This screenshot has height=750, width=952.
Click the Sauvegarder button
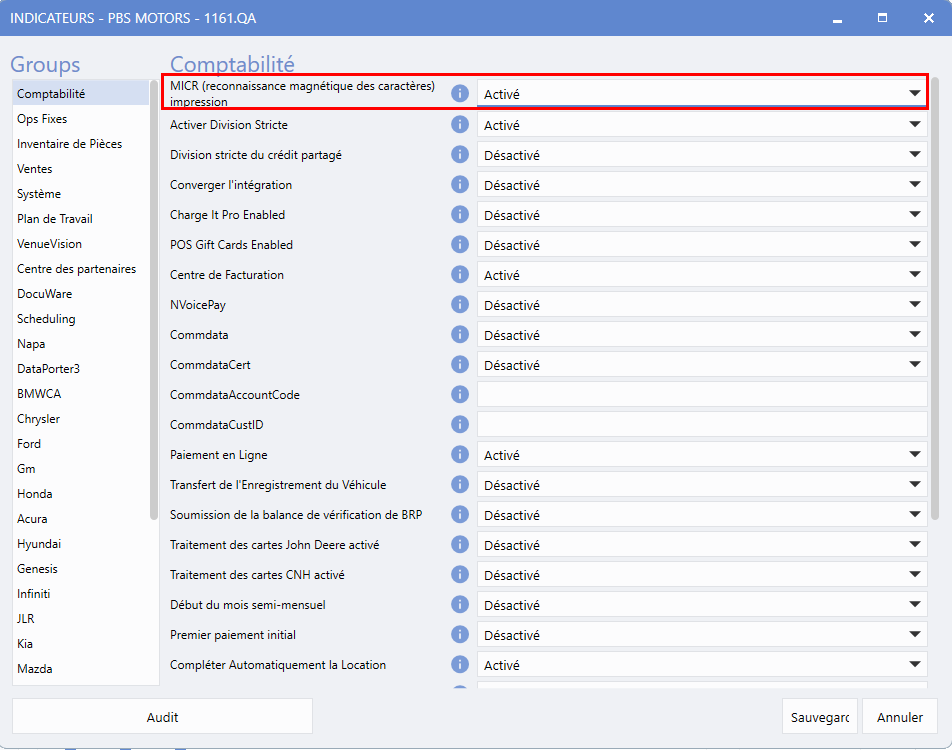coord(820,717)
